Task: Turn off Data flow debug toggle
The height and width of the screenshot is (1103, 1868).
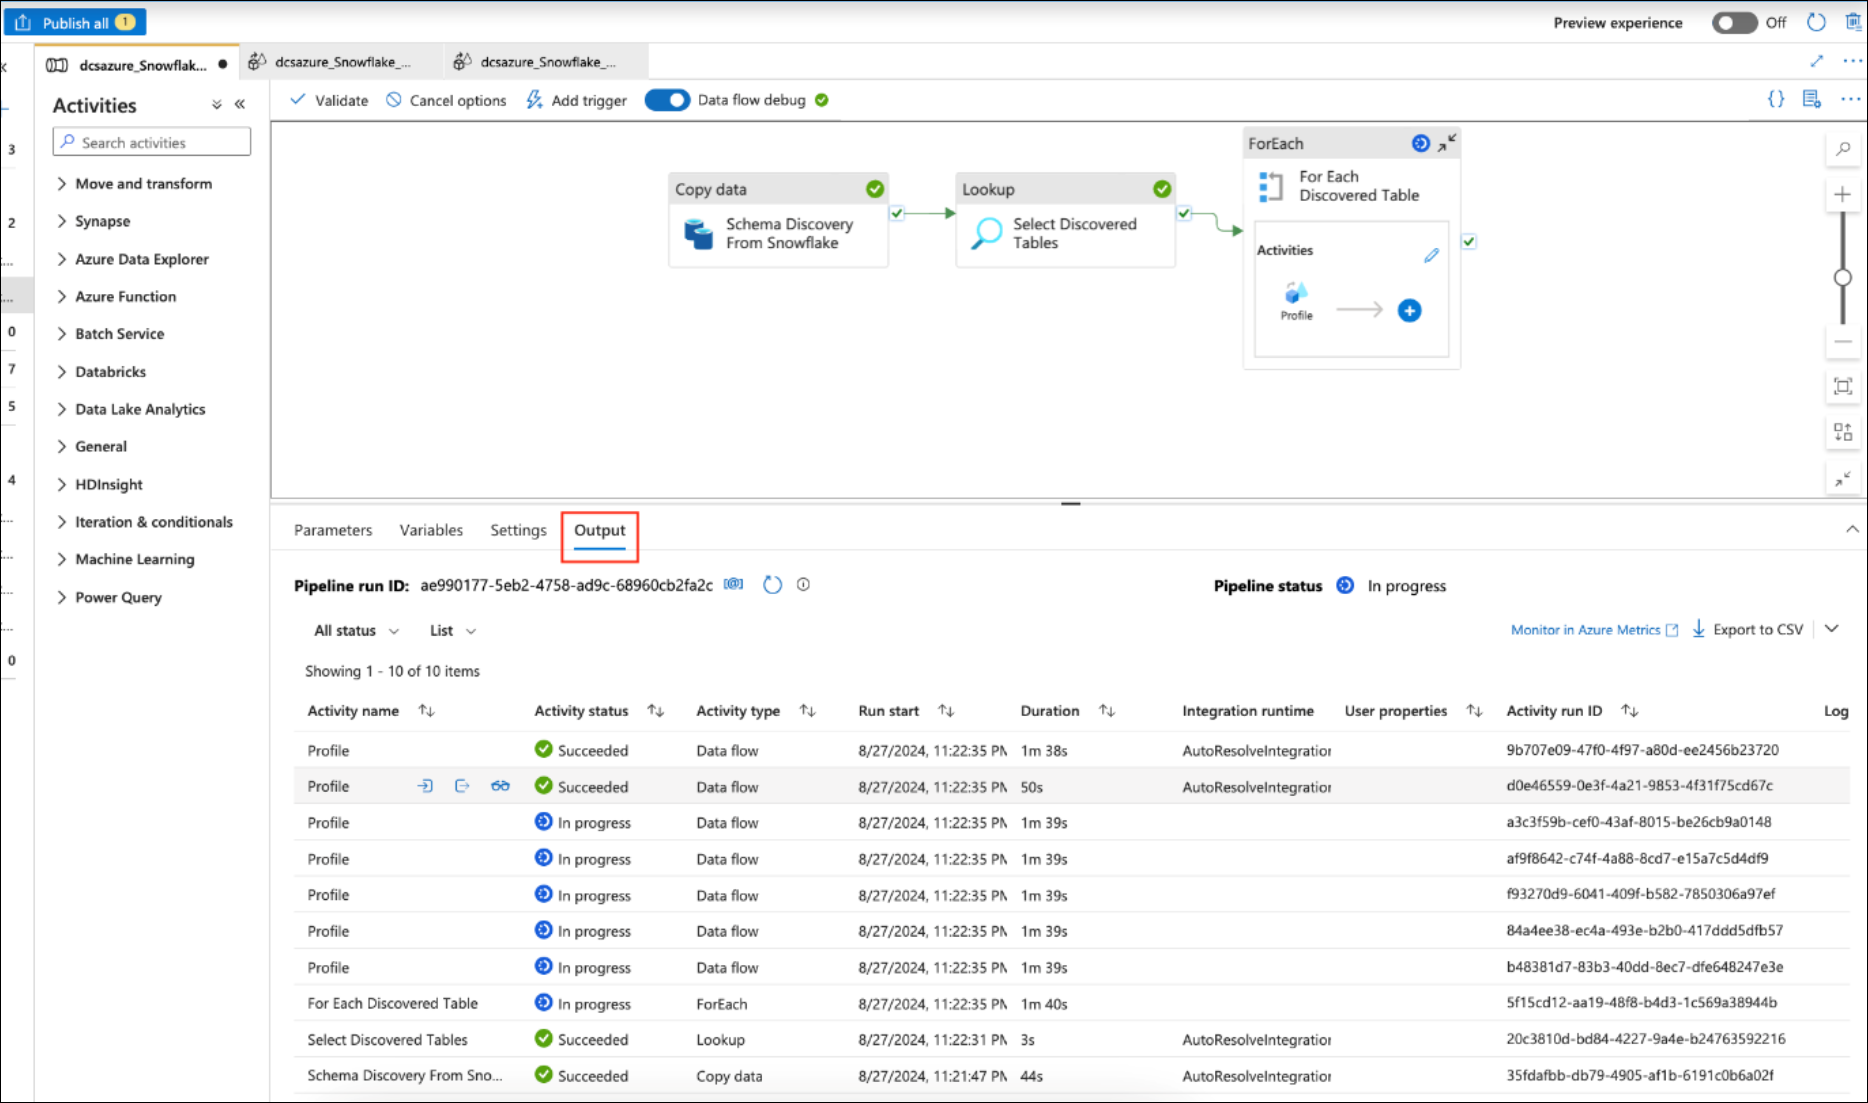Action: 667,100
